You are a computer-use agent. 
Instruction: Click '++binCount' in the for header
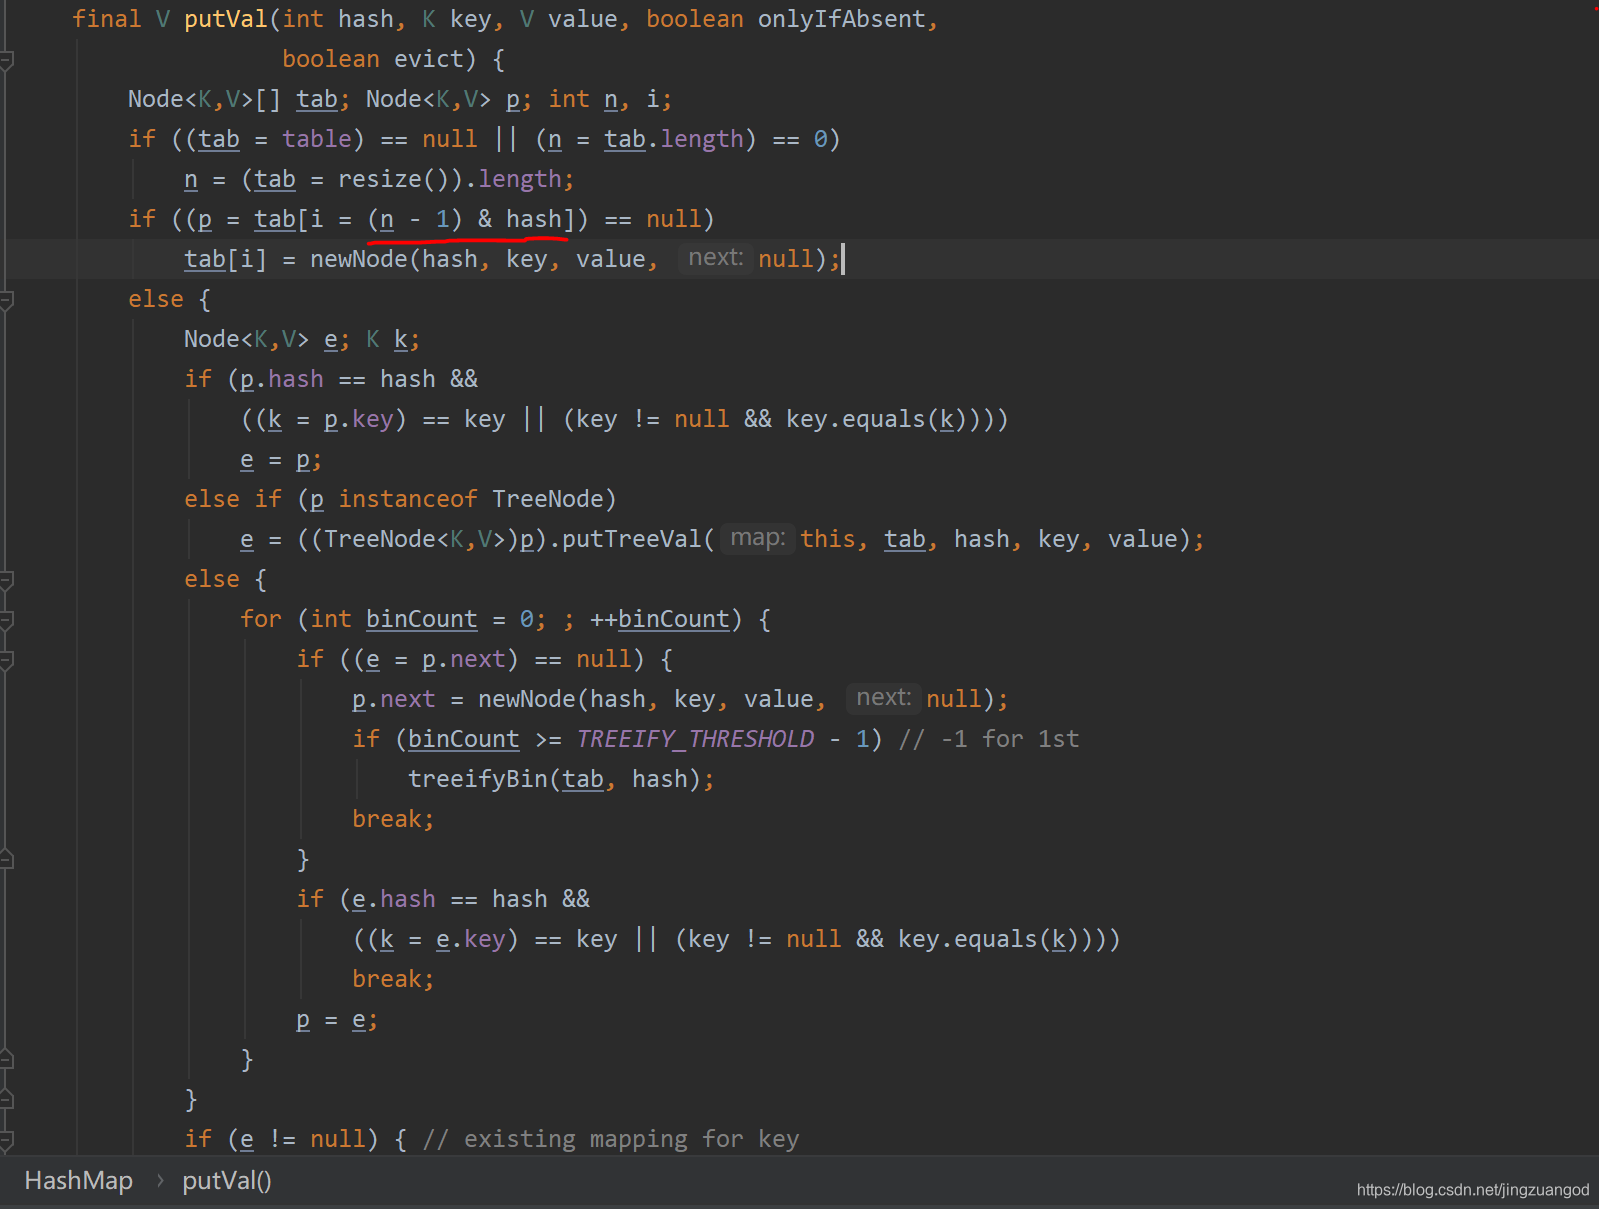click(x=660, y=619)
